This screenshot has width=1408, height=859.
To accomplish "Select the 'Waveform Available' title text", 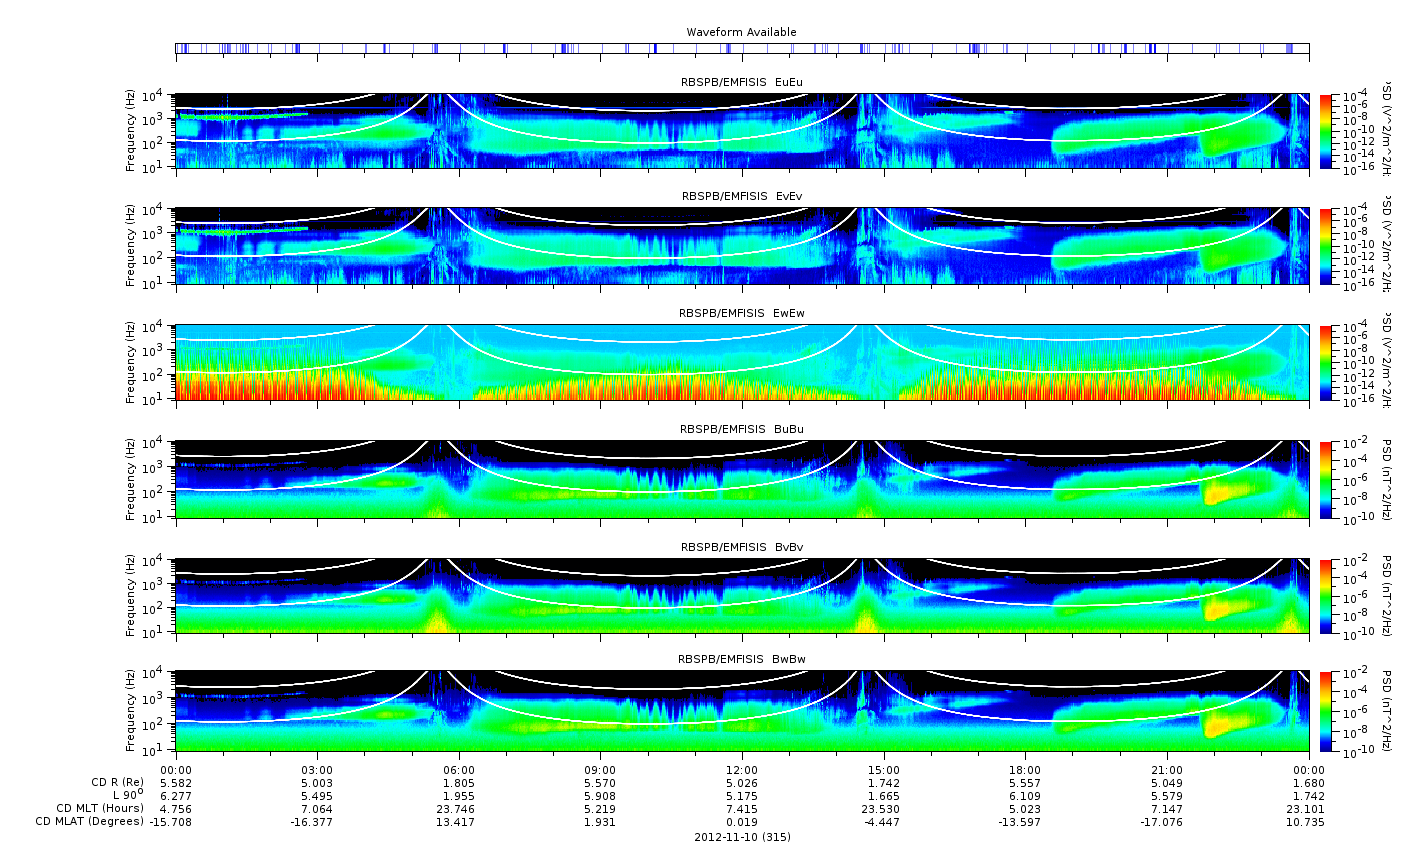I will coord(741,32).
